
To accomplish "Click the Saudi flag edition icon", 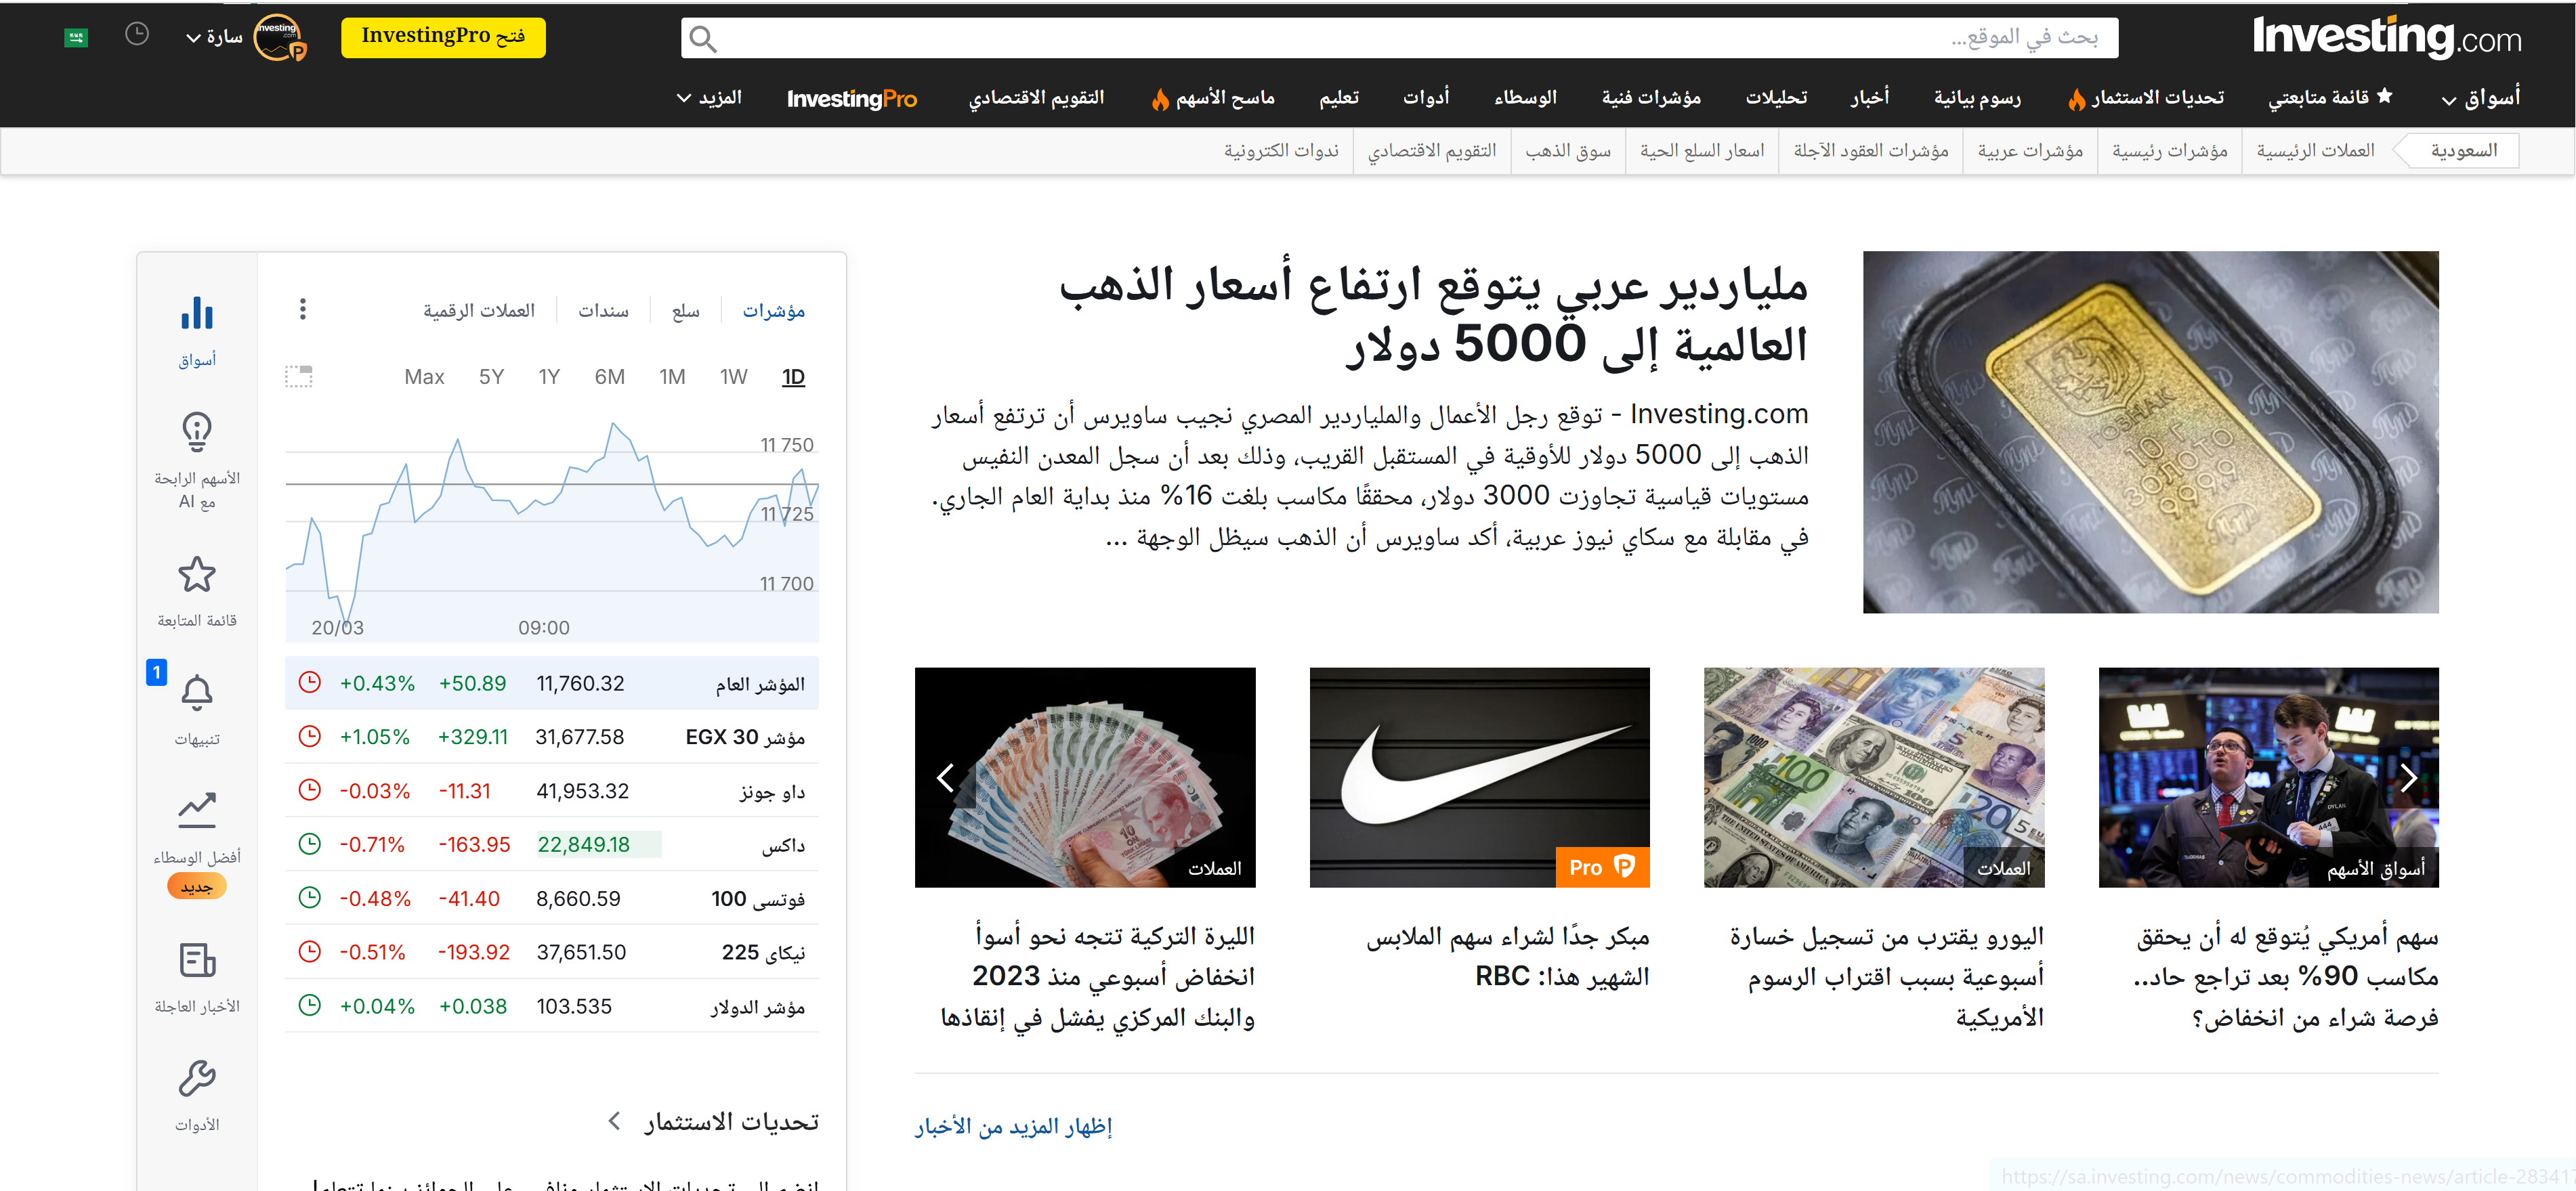I will pos(76,38).
